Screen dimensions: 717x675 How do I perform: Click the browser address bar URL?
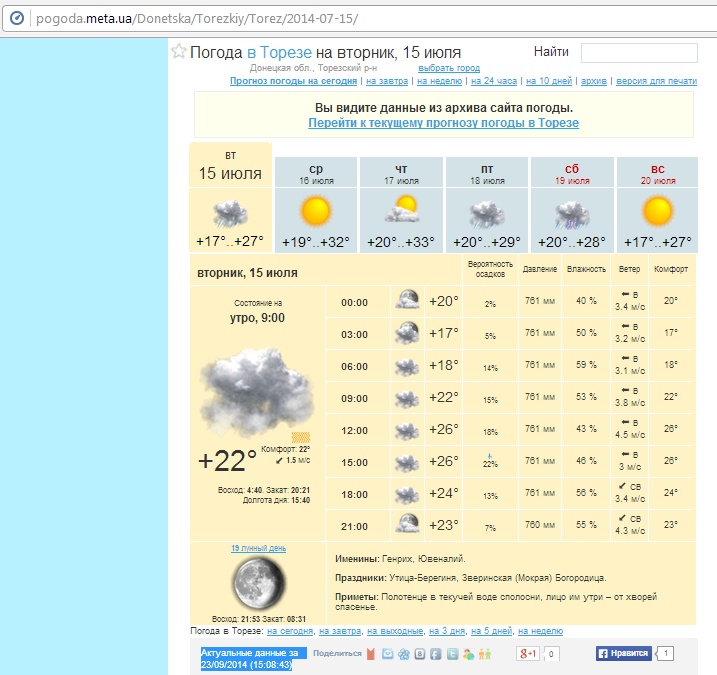pos(197,19)
